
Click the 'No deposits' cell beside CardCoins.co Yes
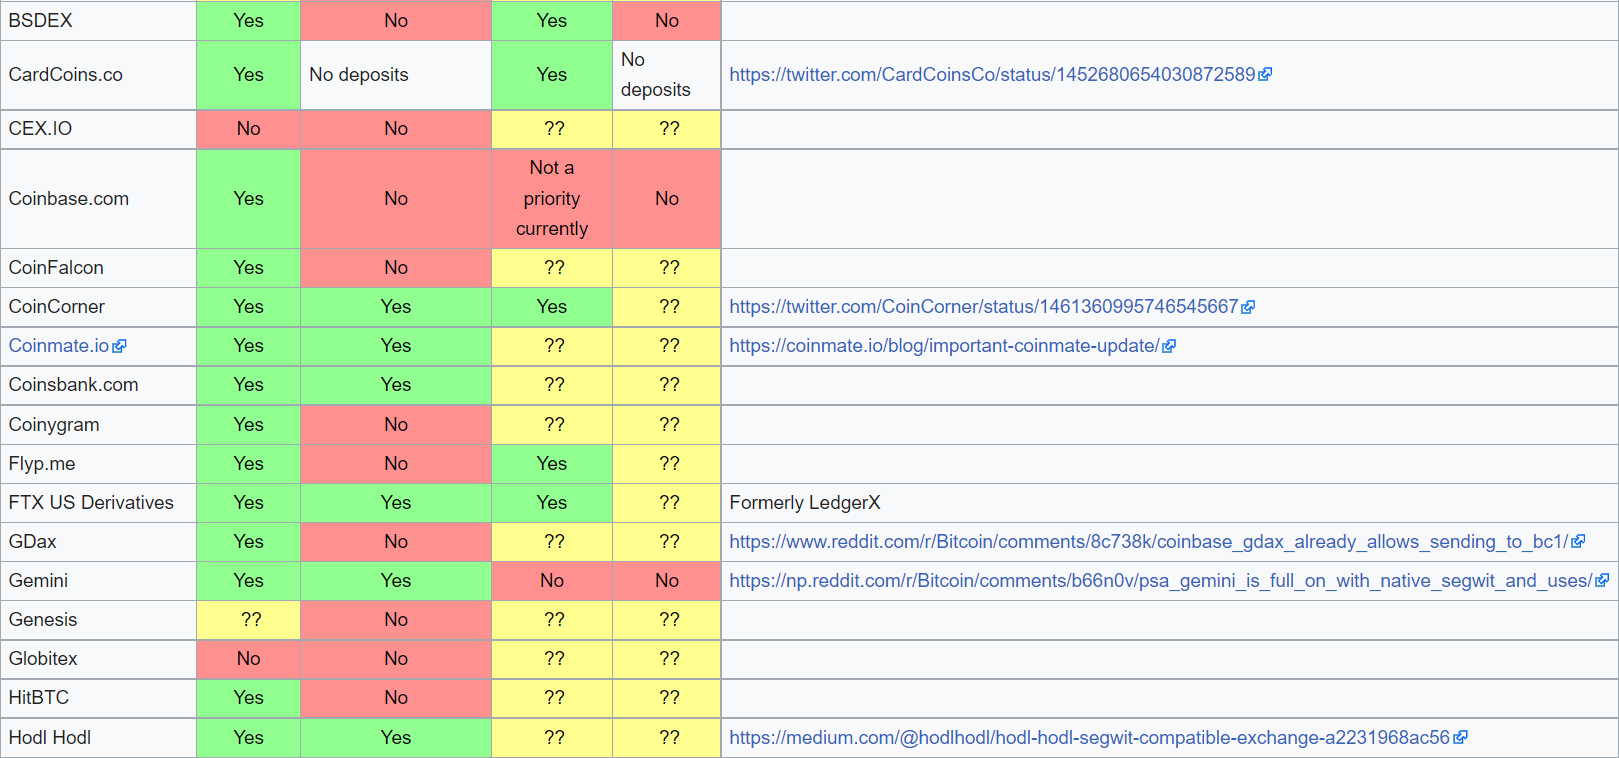[396, 75]
